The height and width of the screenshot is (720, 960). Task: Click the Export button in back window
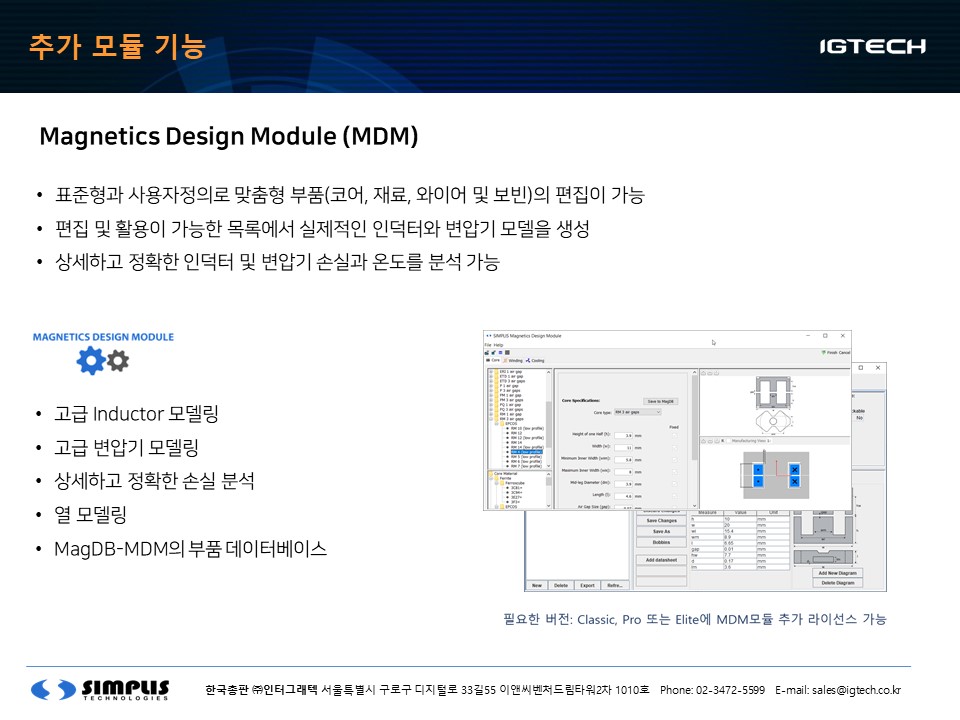pos(587,585)
